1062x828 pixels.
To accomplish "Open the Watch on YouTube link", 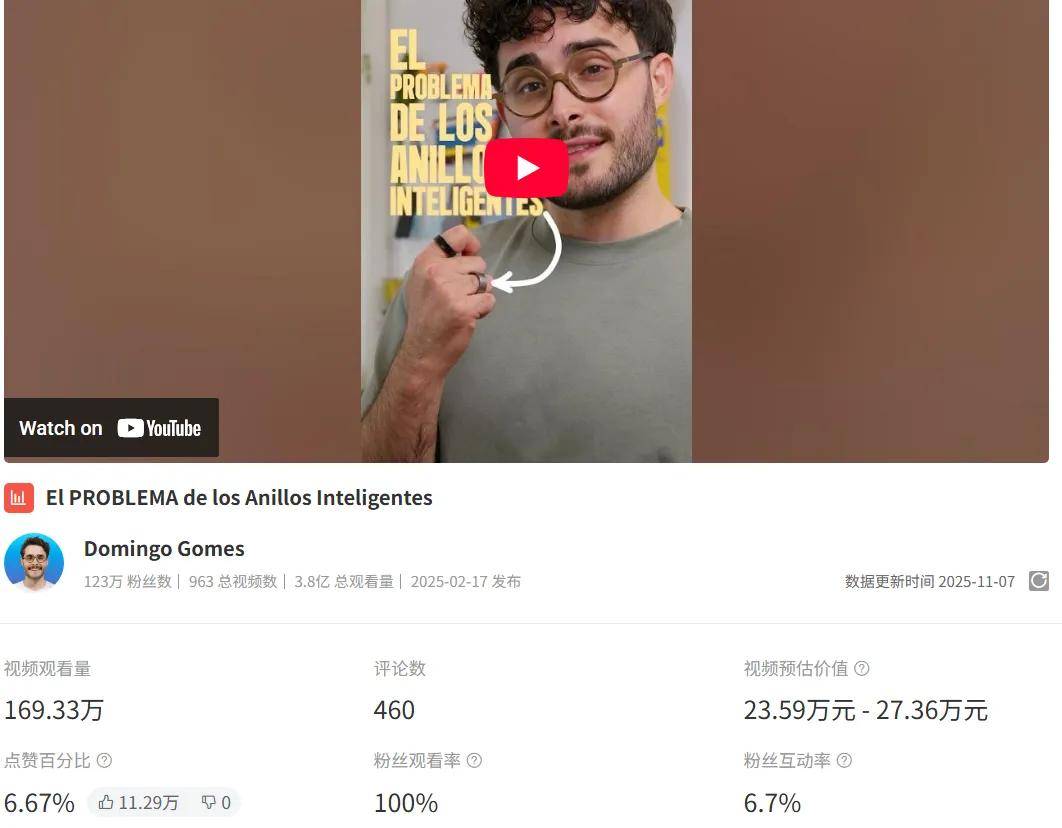I will [x=111, y=427].
